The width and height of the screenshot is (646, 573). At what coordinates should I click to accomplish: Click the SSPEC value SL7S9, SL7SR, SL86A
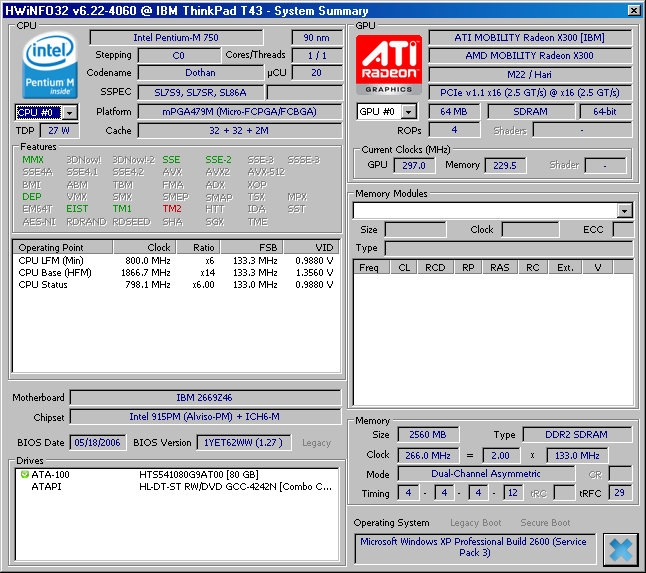coord(200,93)
